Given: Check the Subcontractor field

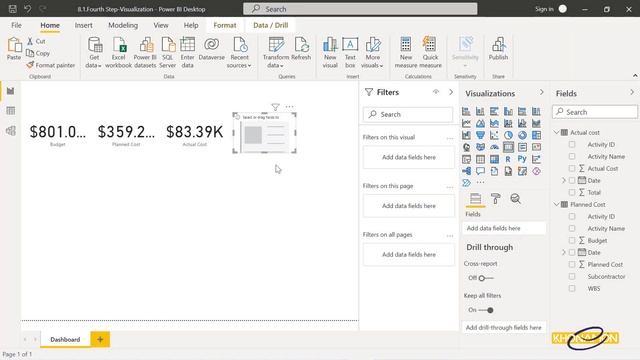Looking at the screenshot, I should pyautogui.click(x=572, y=276).
